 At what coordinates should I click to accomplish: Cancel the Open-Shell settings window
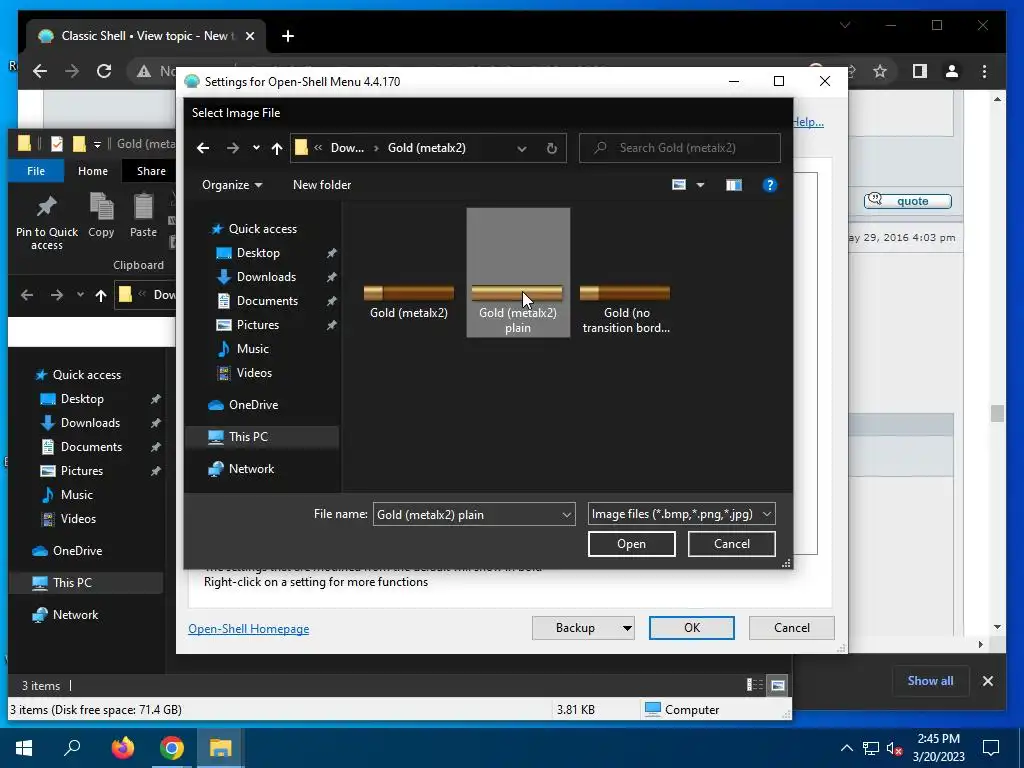click(x=792, y=628)
